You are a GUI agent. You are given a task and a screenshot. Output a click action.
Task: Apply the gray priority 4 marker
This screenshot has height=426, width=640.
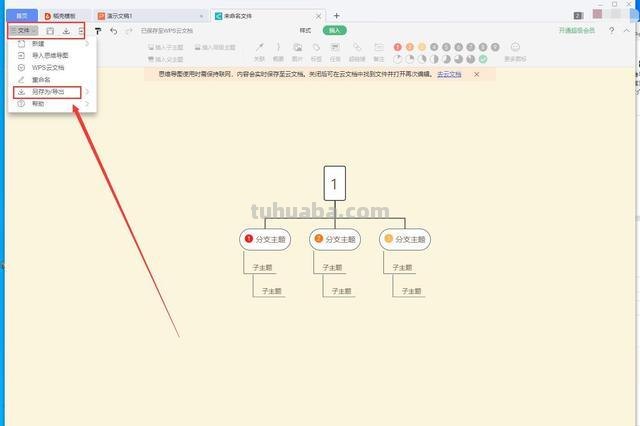(x=434, y=47)
